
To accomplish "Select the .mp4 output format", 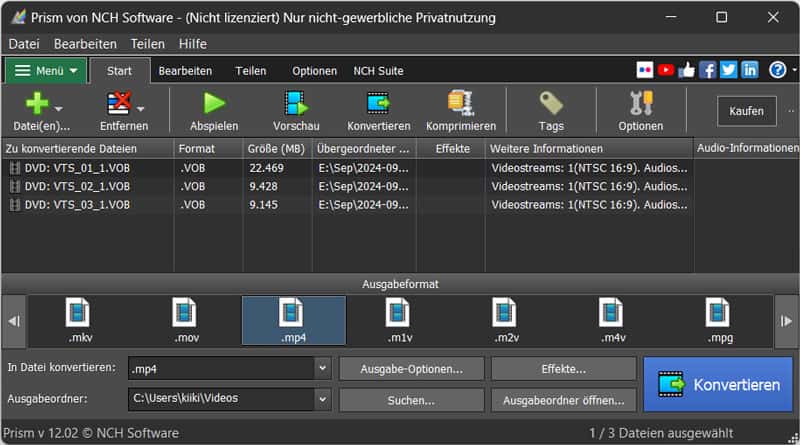I will coord(294,320).
